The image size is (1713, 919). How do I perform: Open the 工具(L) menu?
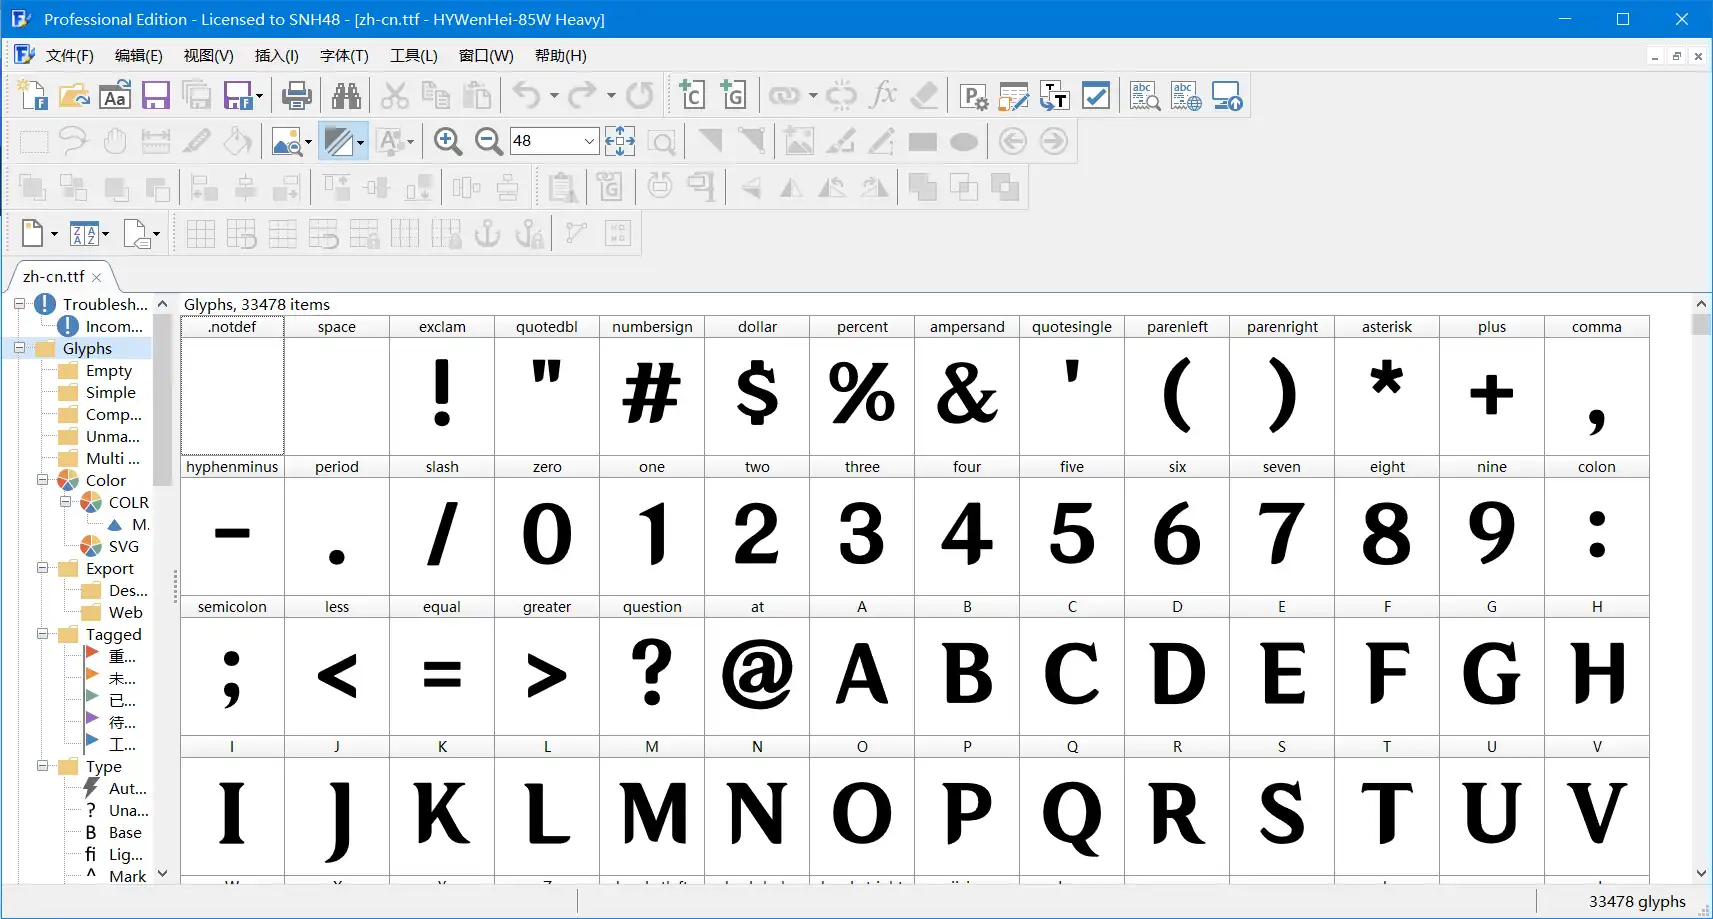[x=413, y=56]
